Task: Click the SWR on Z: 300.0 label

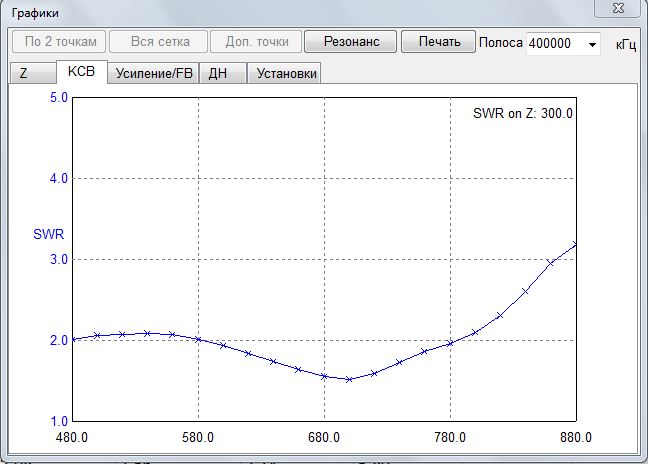Action: [523, 113]
